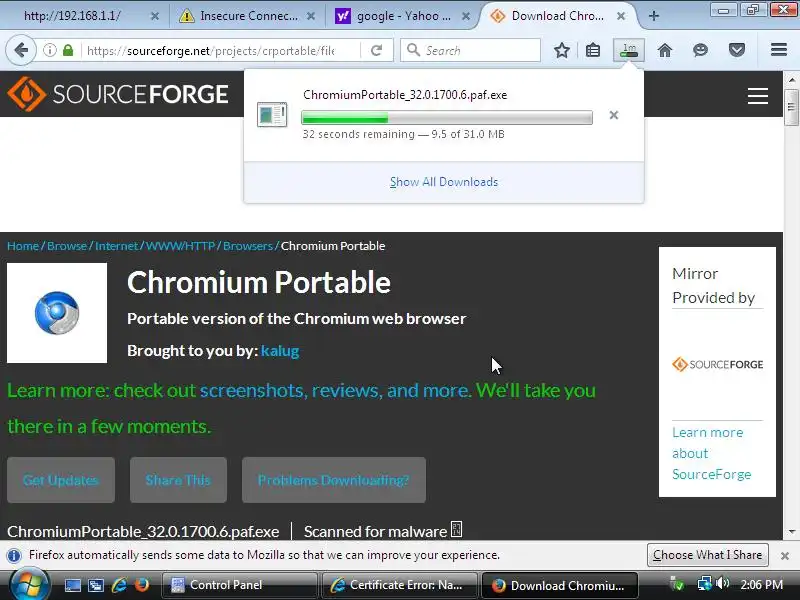The image size is (800, 600).
Task: Click the Show Desktop quick launch icon
Action: click(x=72, y=585)
